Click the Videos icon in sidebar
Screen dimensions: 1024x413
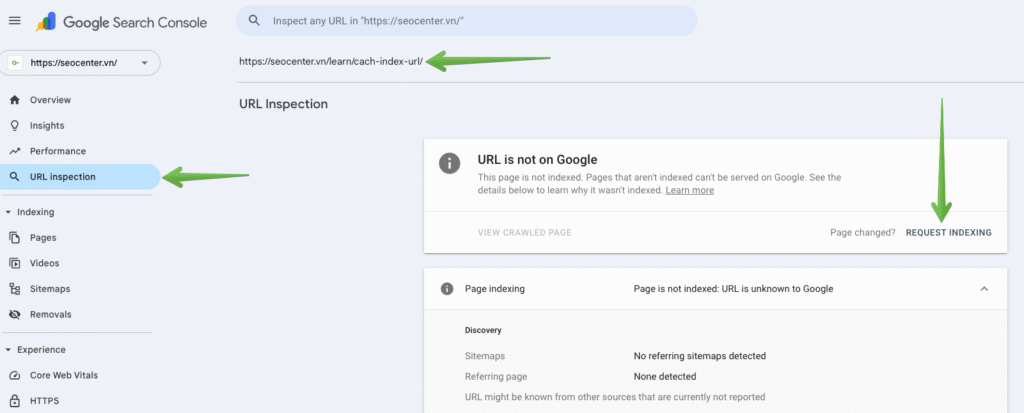tap(14, 263)
